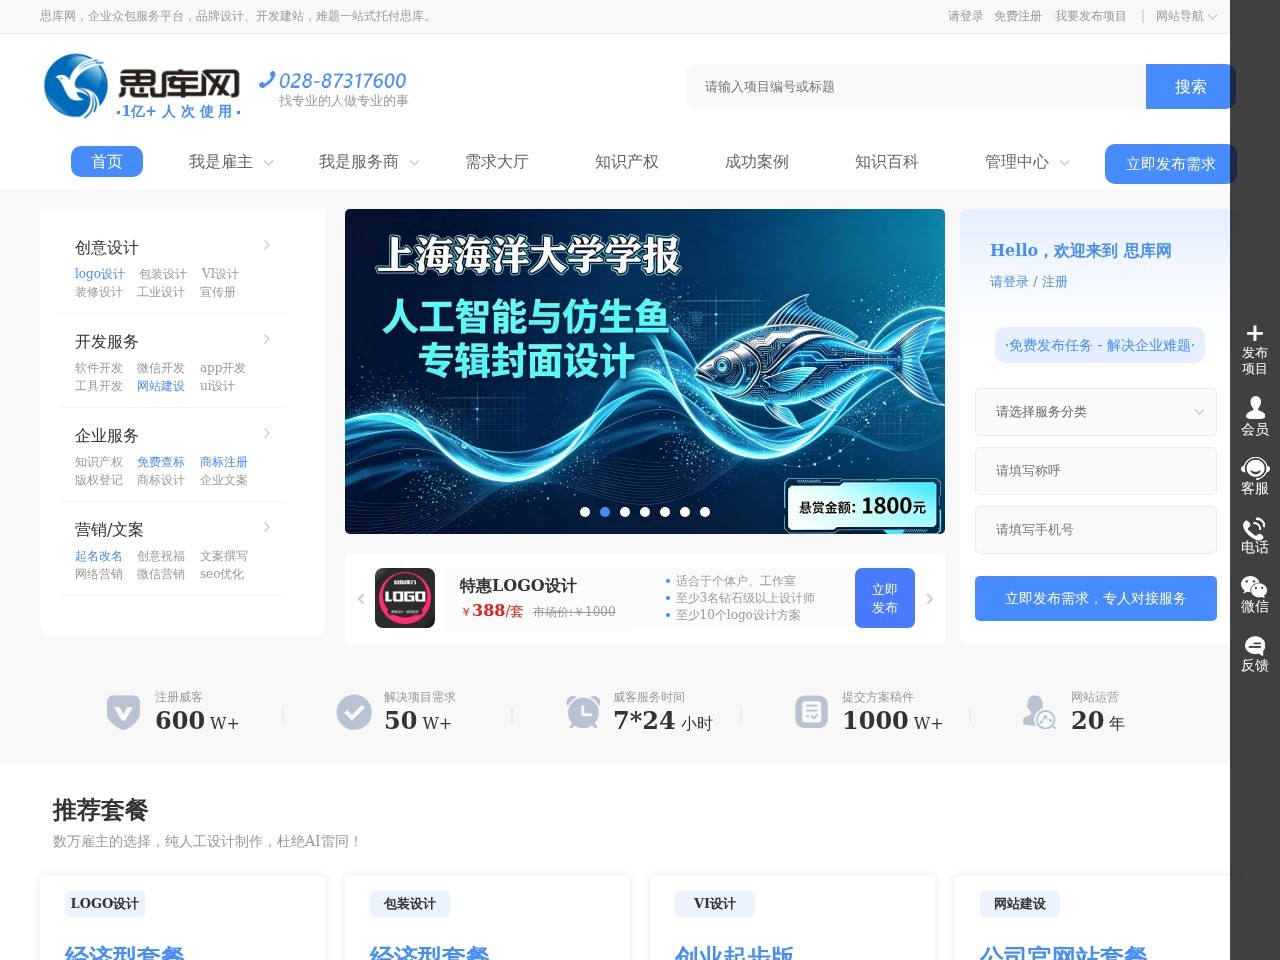
Task: Open the 我是雇主 nav dropdown
Action: coord(230,162)
